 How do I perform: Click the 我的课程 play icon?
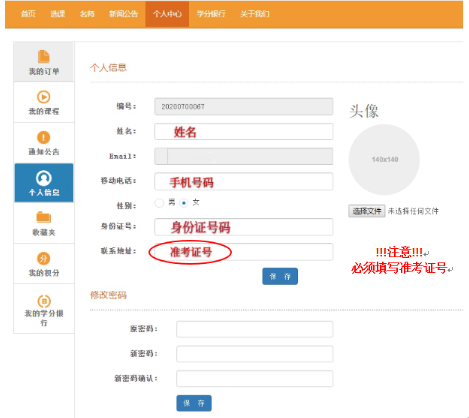click(x=44, y=97)
